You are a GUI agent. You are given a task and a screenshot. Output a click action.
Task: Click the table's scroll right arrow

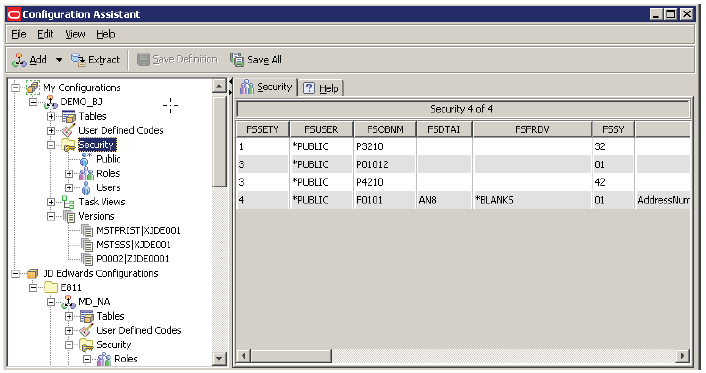point(683,356)
